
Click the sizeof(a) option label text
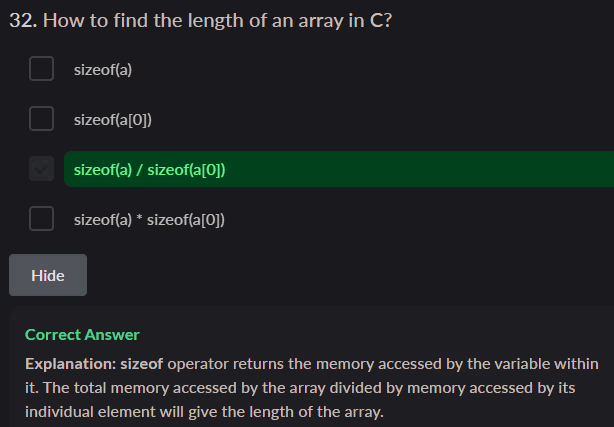tap(103, 70)
